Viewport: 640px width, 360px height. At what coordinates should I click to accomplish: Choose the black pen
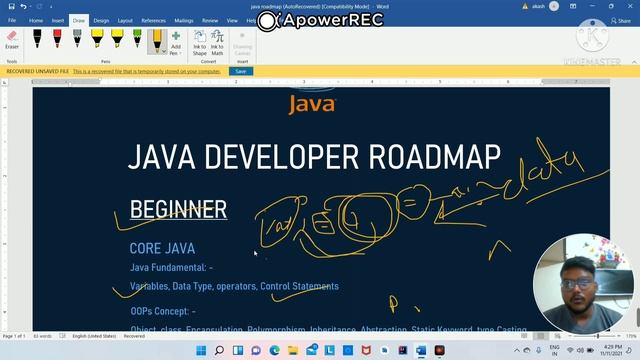[x=37, y=38]
